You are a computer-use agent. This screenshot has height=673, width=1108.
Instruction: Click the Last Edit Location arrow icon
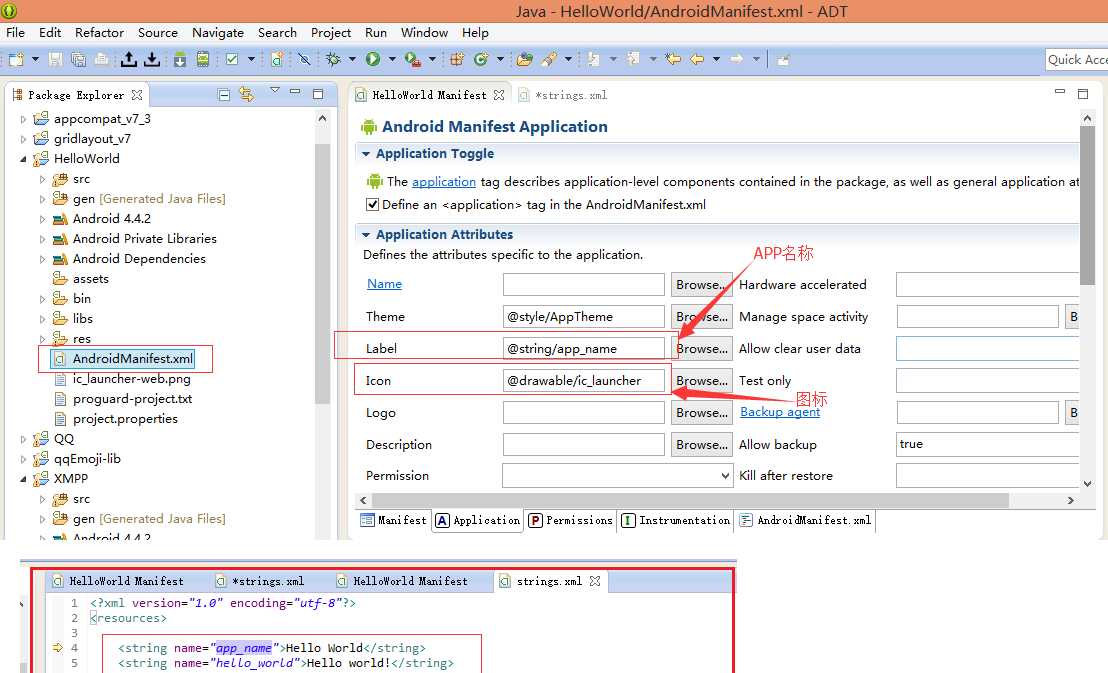[x=673, y=59]
